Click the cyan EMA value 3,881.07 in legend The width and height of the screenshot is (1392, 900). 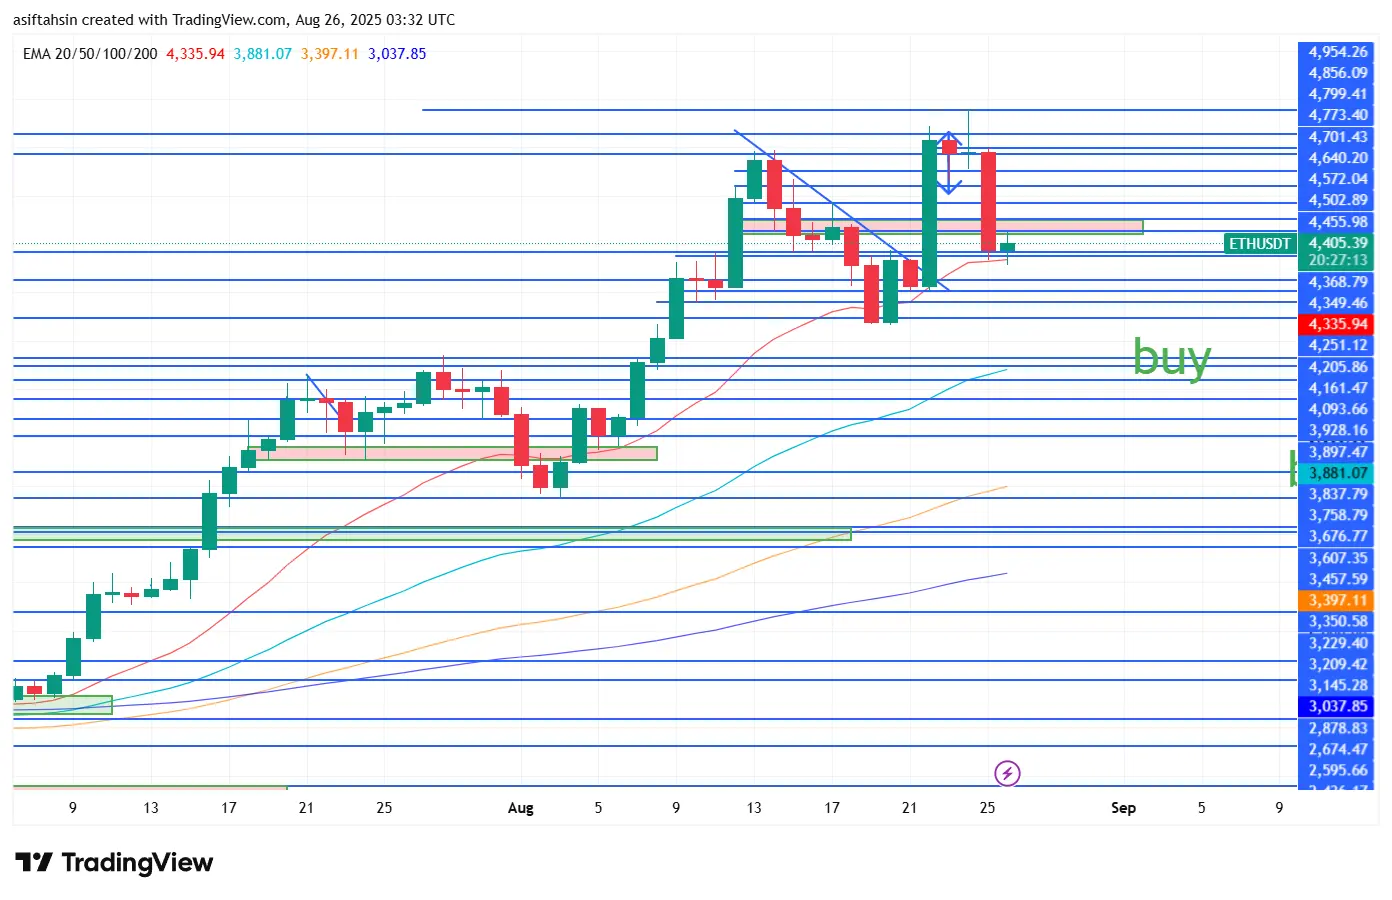pos(262,54)
